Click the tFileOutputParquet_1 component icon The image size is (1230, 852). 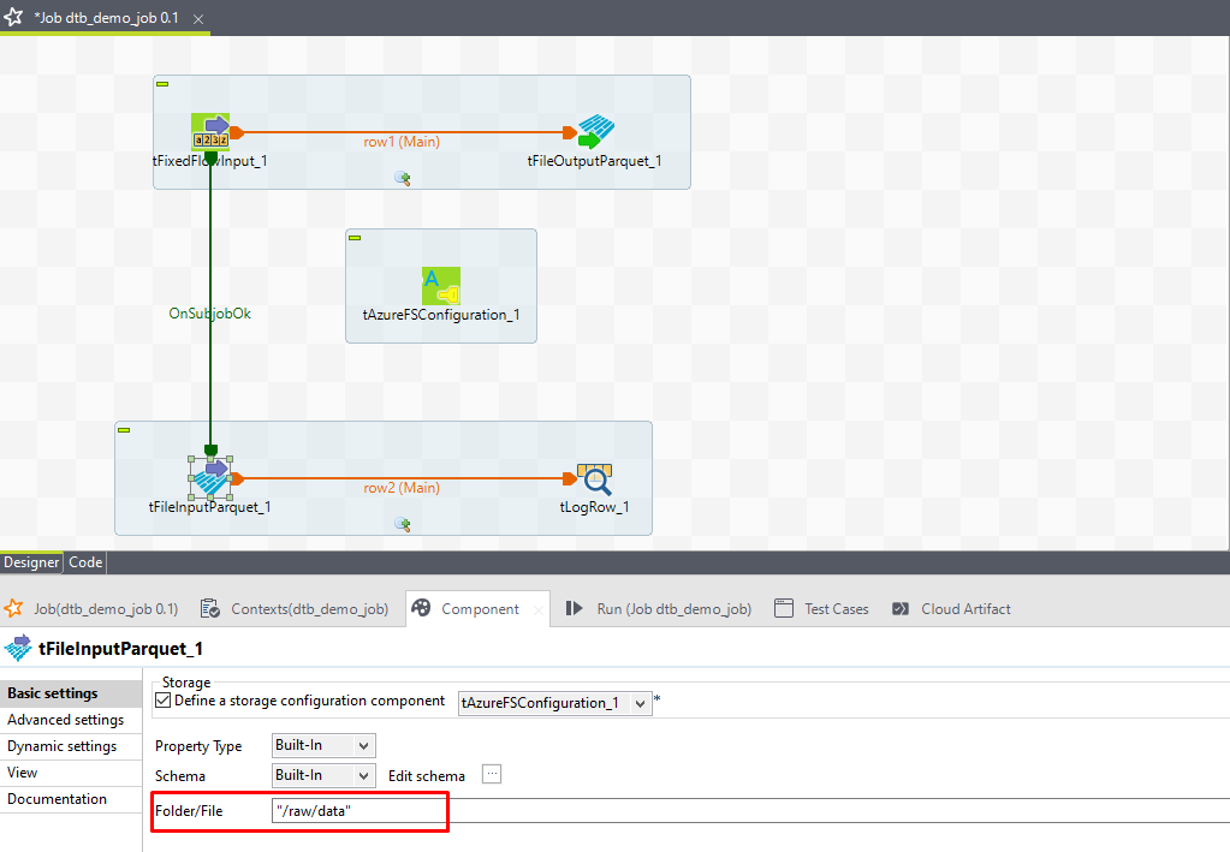[596, 131]
